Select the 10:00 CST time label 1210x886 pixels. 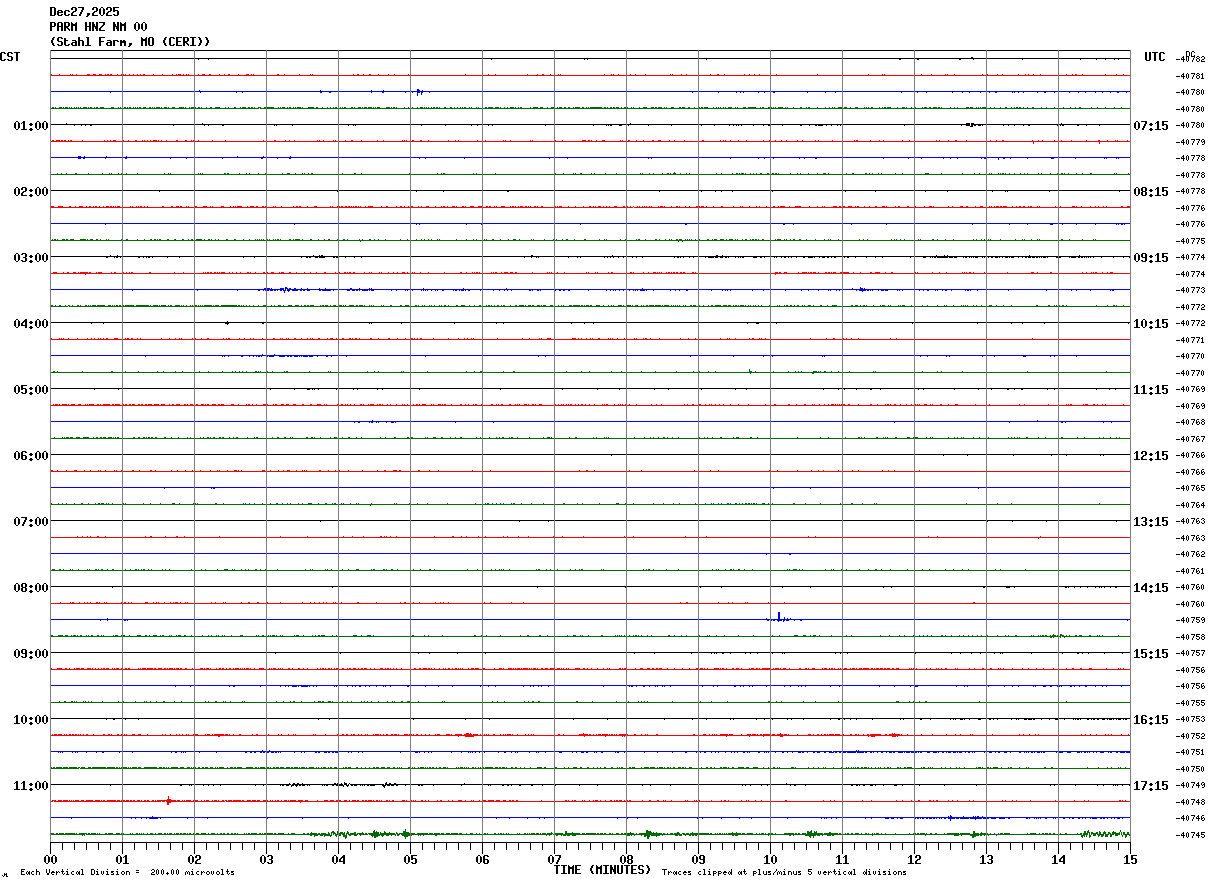(31, 720)
